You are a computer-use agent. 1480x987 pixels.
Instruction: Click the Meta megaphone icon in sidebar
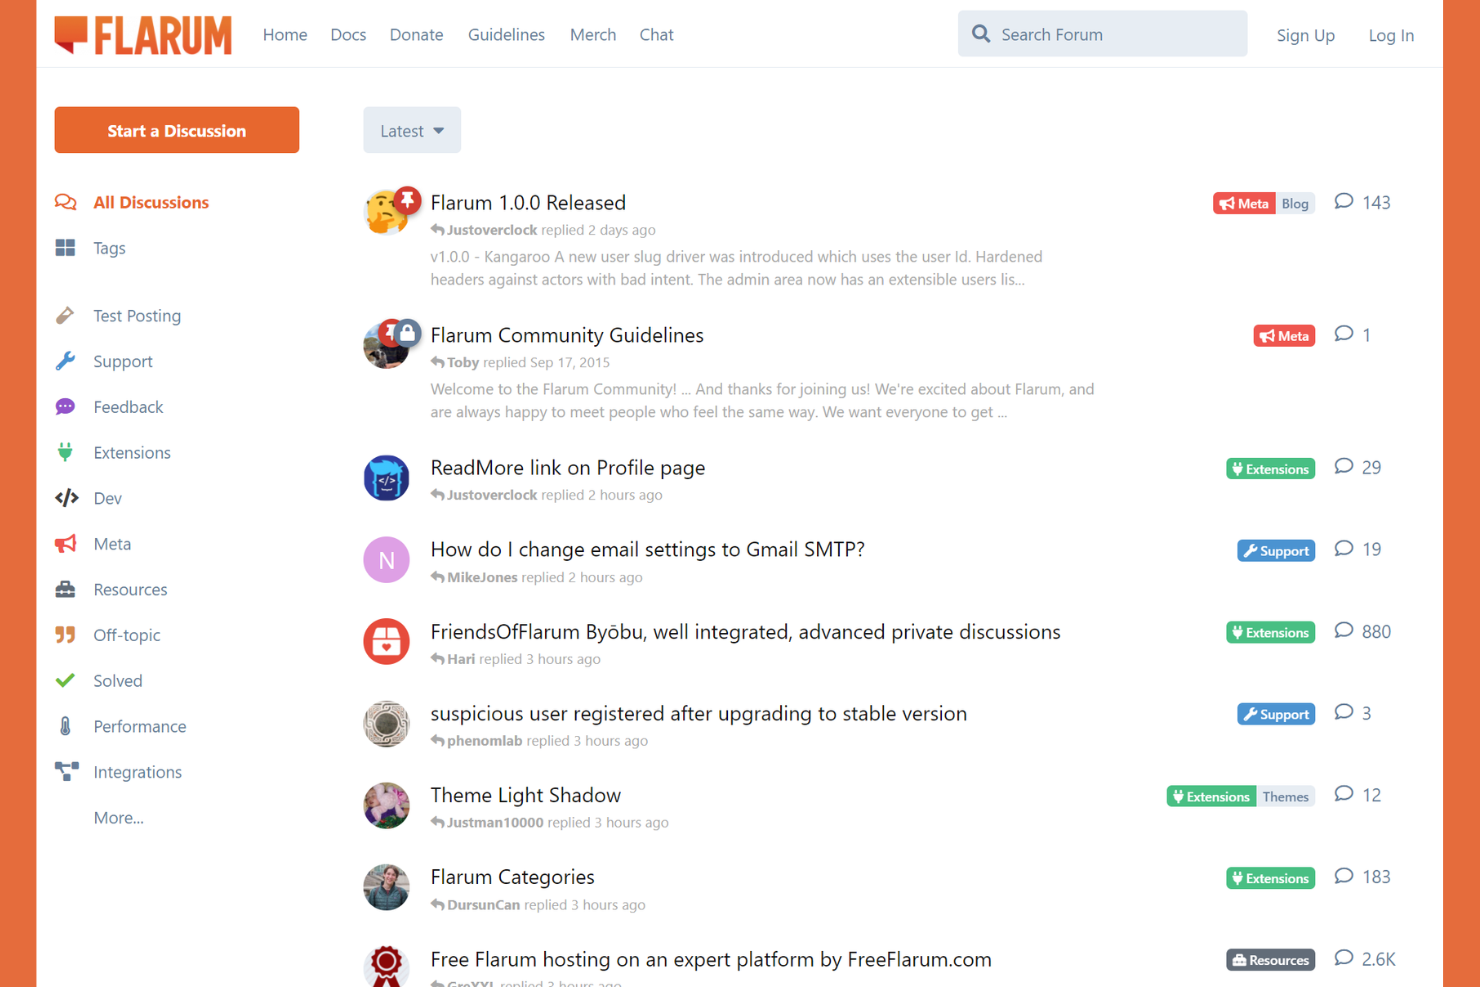[66, 544]
